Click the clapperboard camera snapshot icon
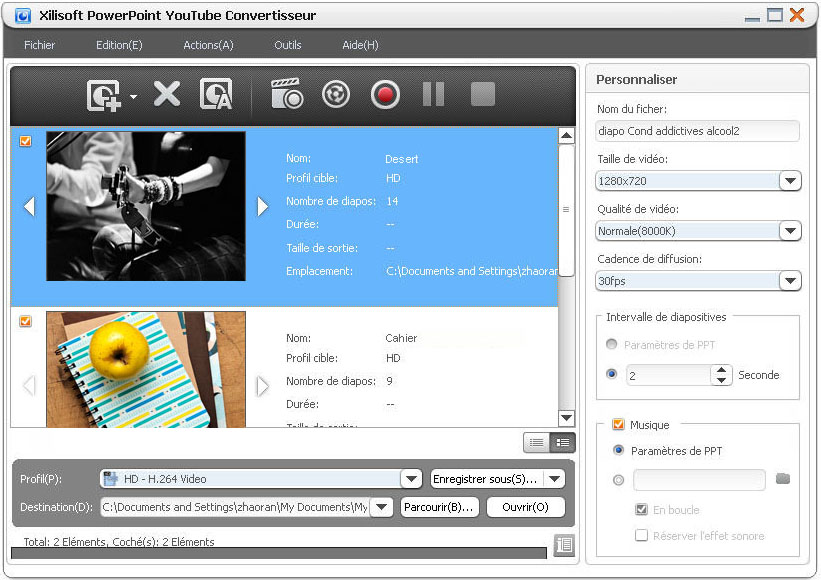Viewport: 821px width, 580px height. (x=286, y=94)
